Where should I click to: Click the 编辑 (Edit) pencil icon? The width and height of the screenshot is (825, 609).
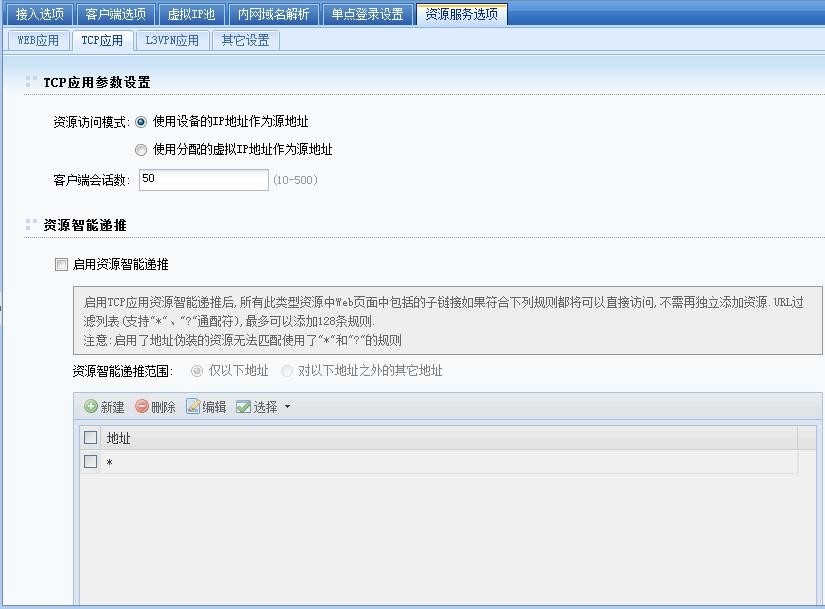pos(193,407)
